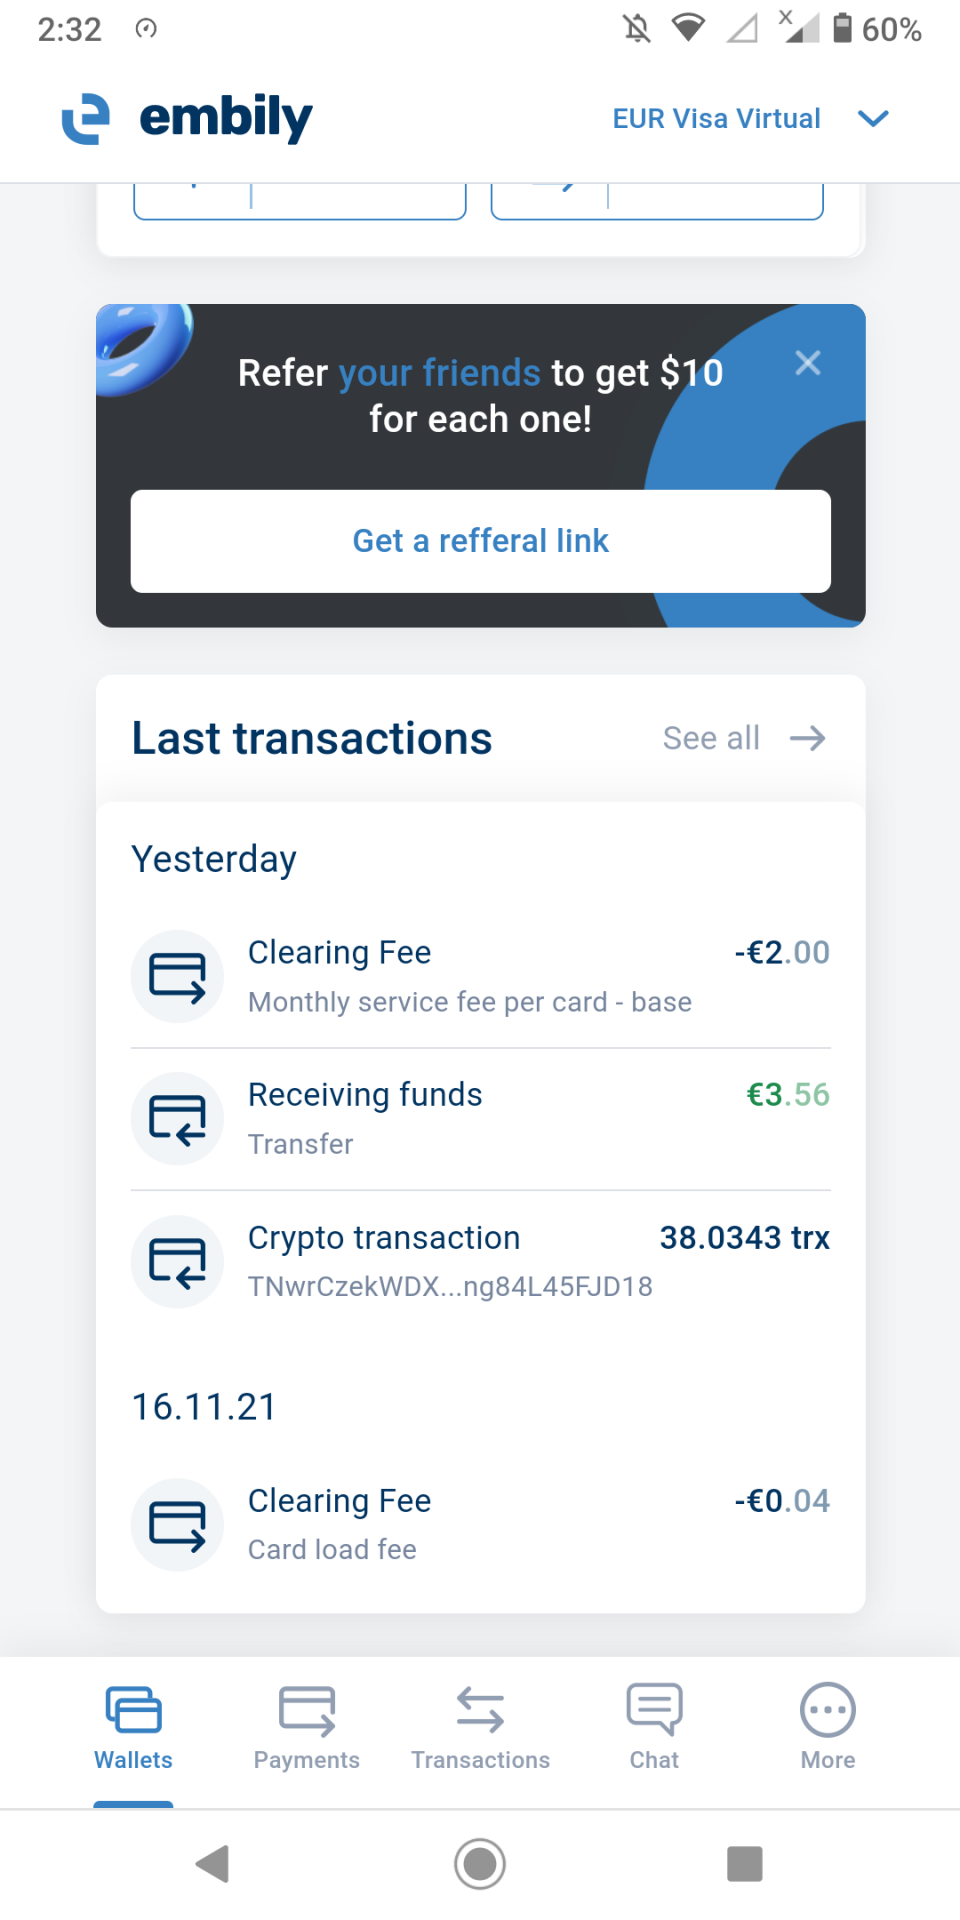Open the Wallets tab
Image resolution: width=960 pixels, height=1920 pixels.
133,1727
